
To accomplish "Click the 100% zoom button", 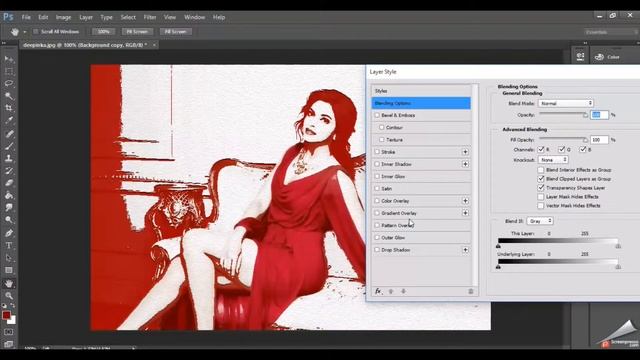I will click(104, 31).
